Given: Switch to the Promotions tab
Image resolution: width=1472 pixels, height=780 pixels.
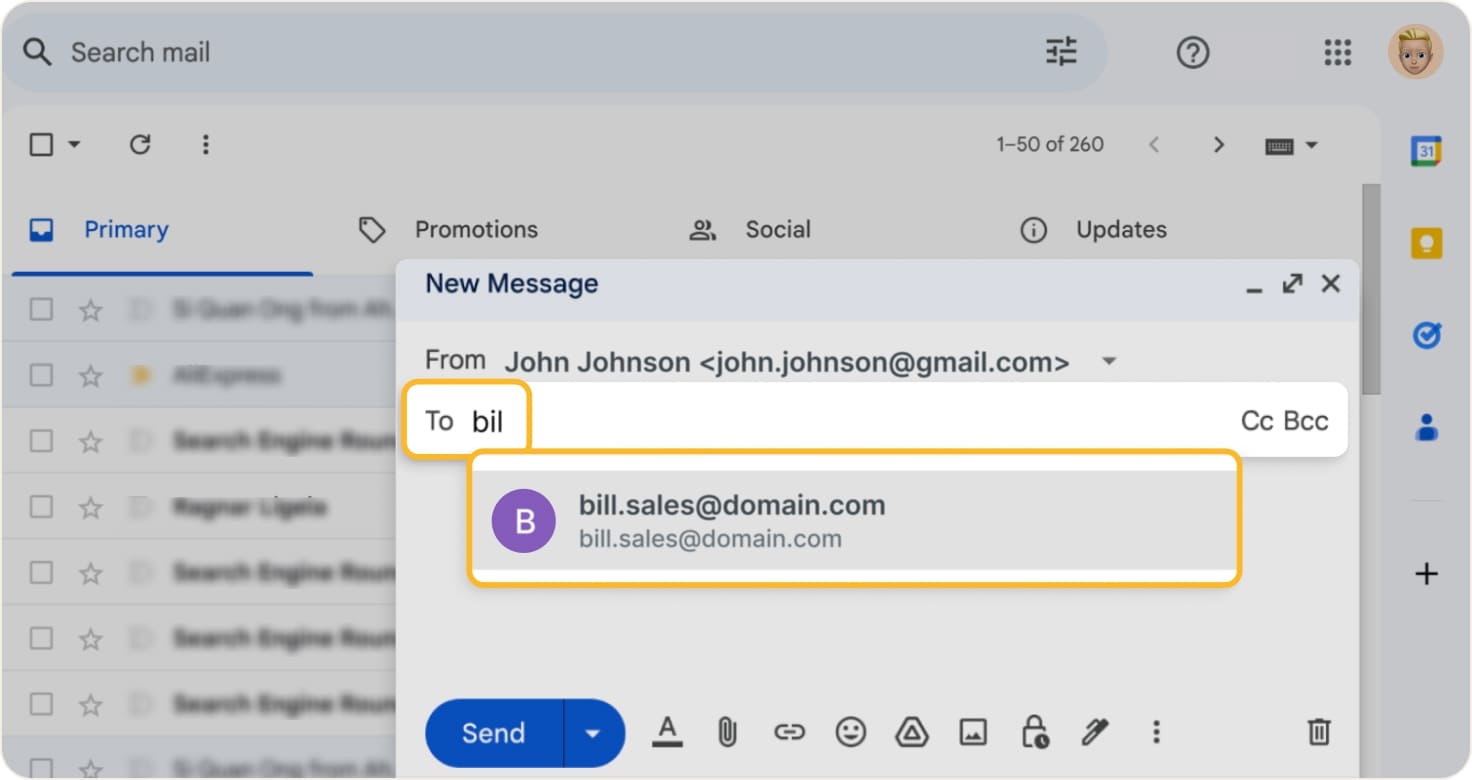Looking at the screenshot, I should (476, 229).
